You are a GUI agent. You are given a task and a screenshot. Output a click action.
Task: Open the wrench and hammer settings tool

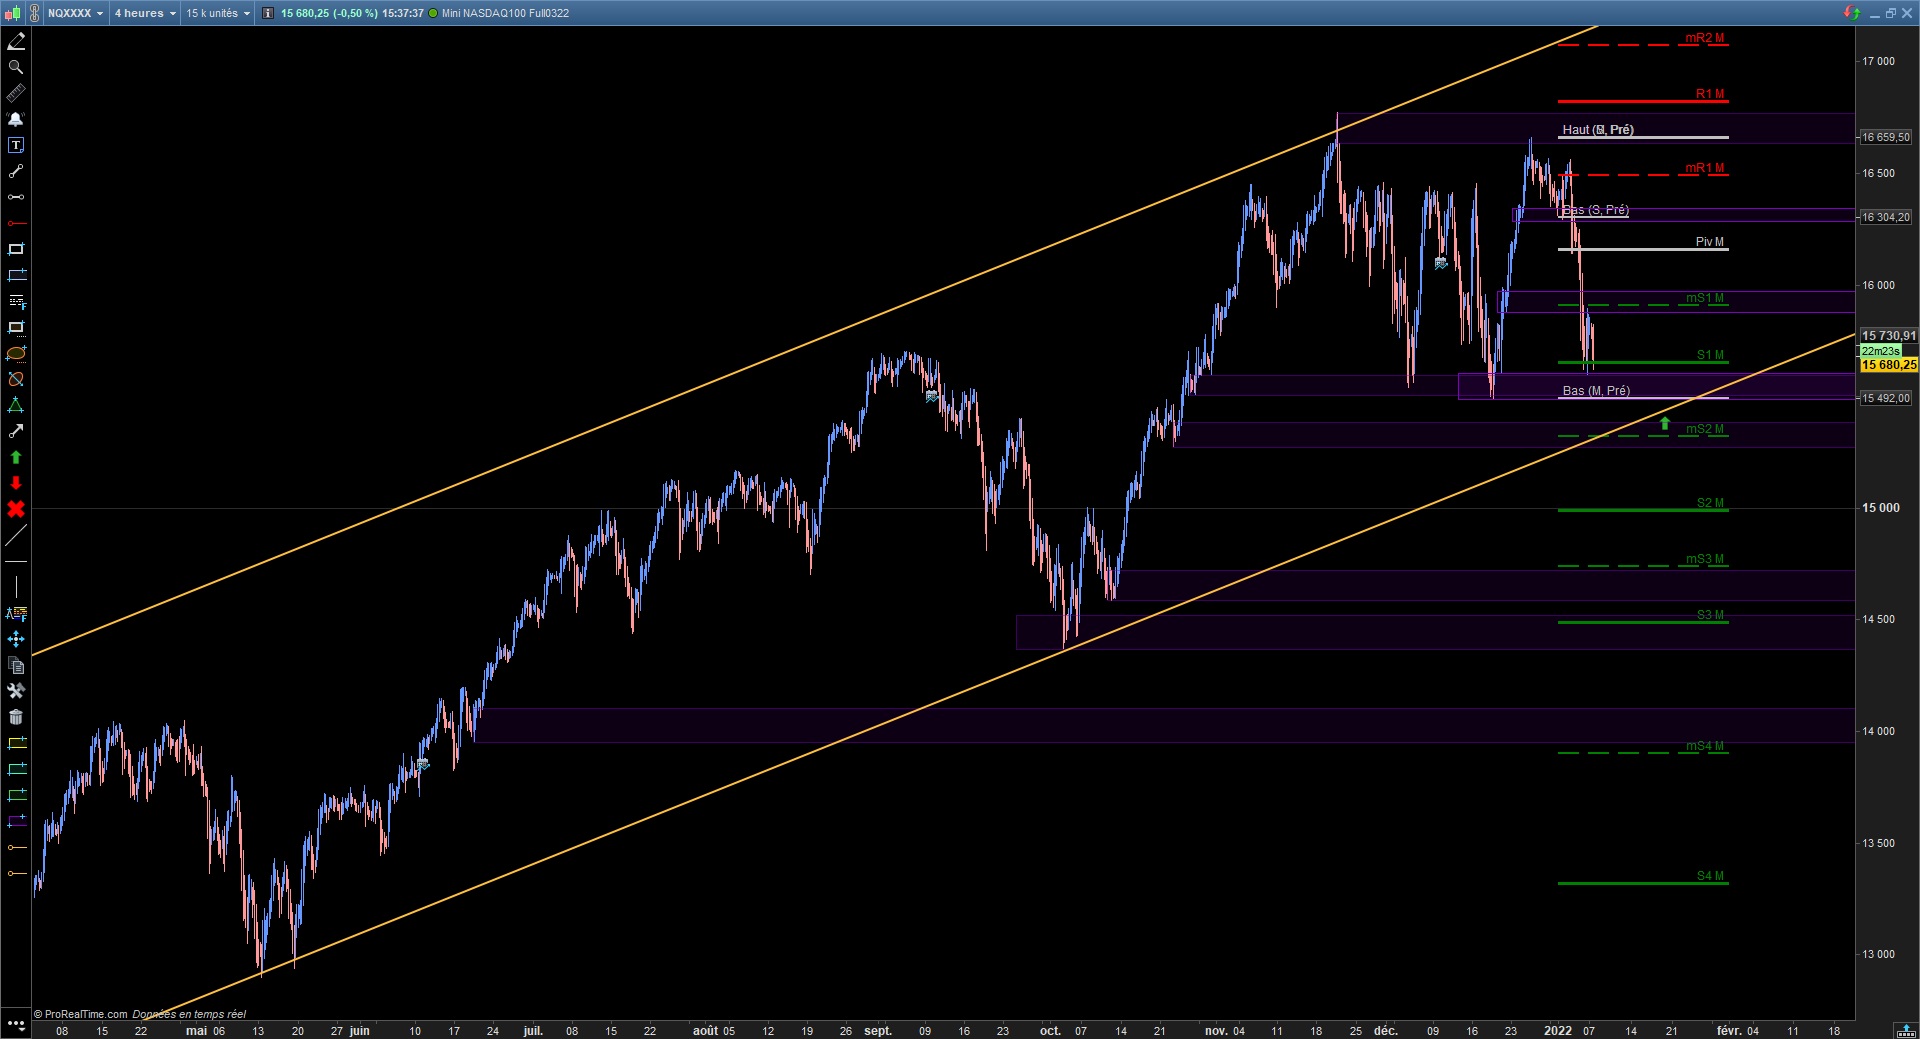[x=16, y=691]
